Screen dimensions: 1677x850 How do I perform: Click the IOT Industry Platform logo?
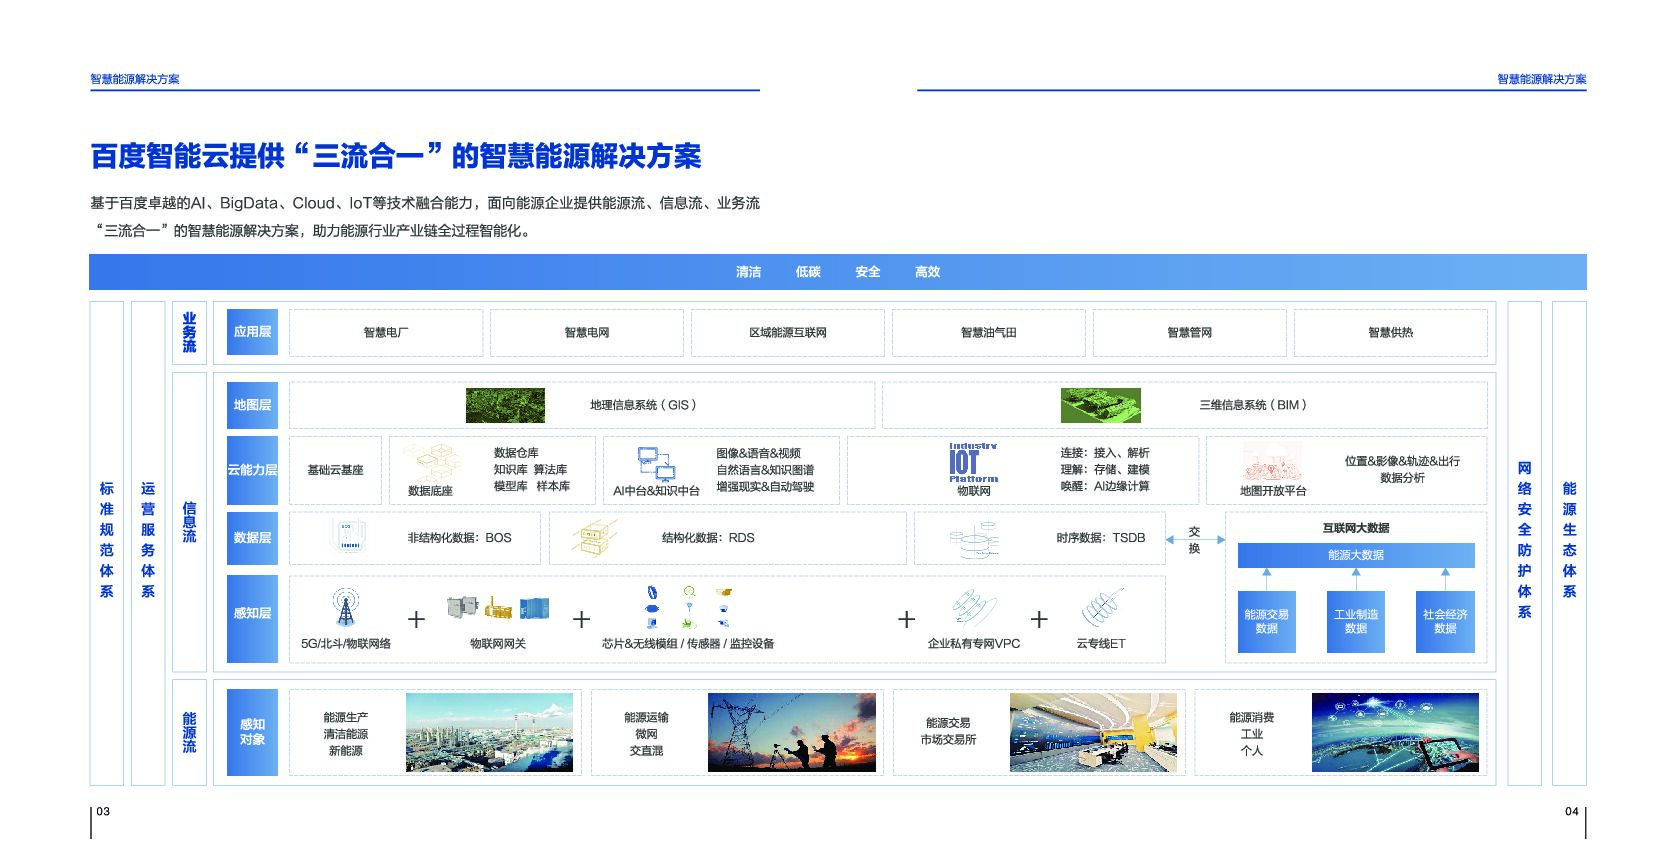[973, 463]
